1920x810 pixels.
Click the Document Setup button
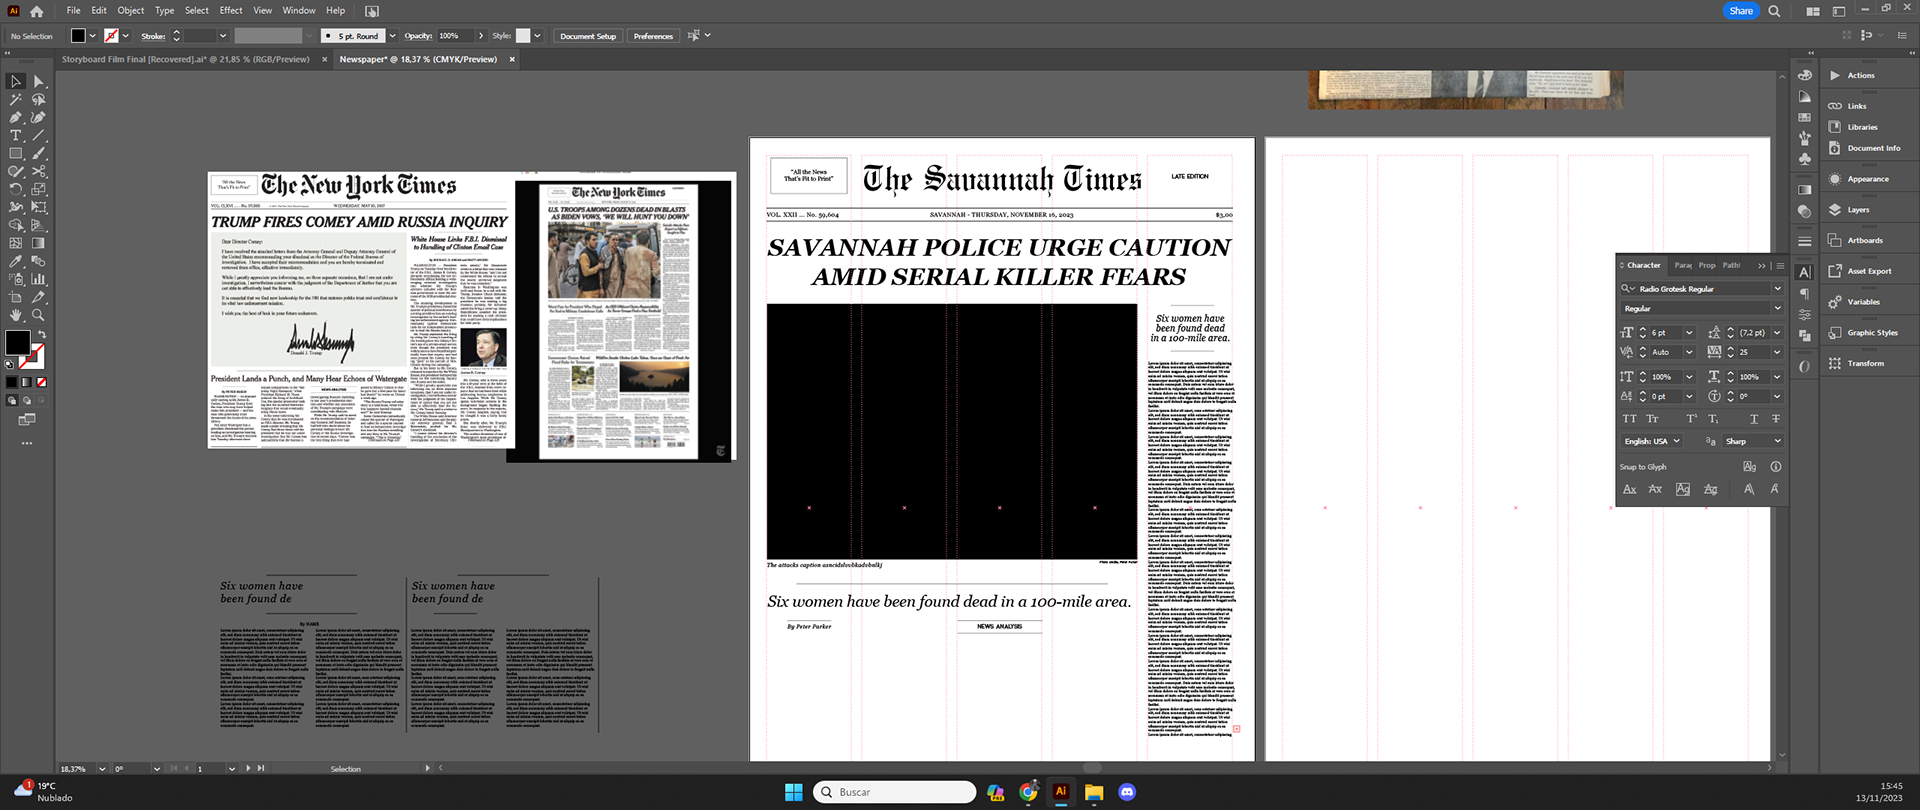click(x=588, y=36)
